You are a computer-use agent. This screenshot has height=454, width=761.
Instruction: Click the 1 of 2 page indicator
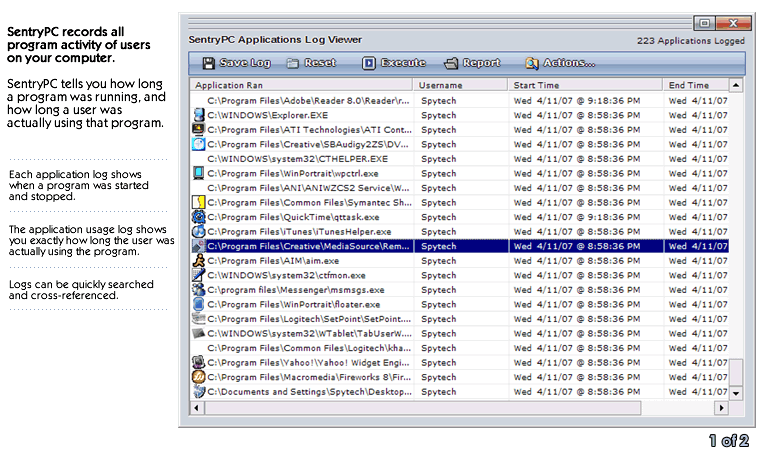(728, 441)
